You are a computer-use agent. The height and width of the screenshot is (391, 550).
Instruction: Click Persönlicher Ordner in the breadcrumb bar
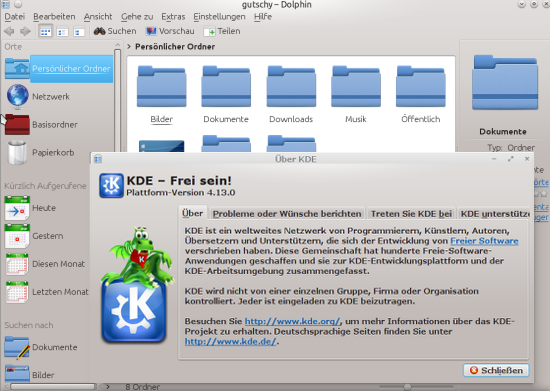pos(175,47)
